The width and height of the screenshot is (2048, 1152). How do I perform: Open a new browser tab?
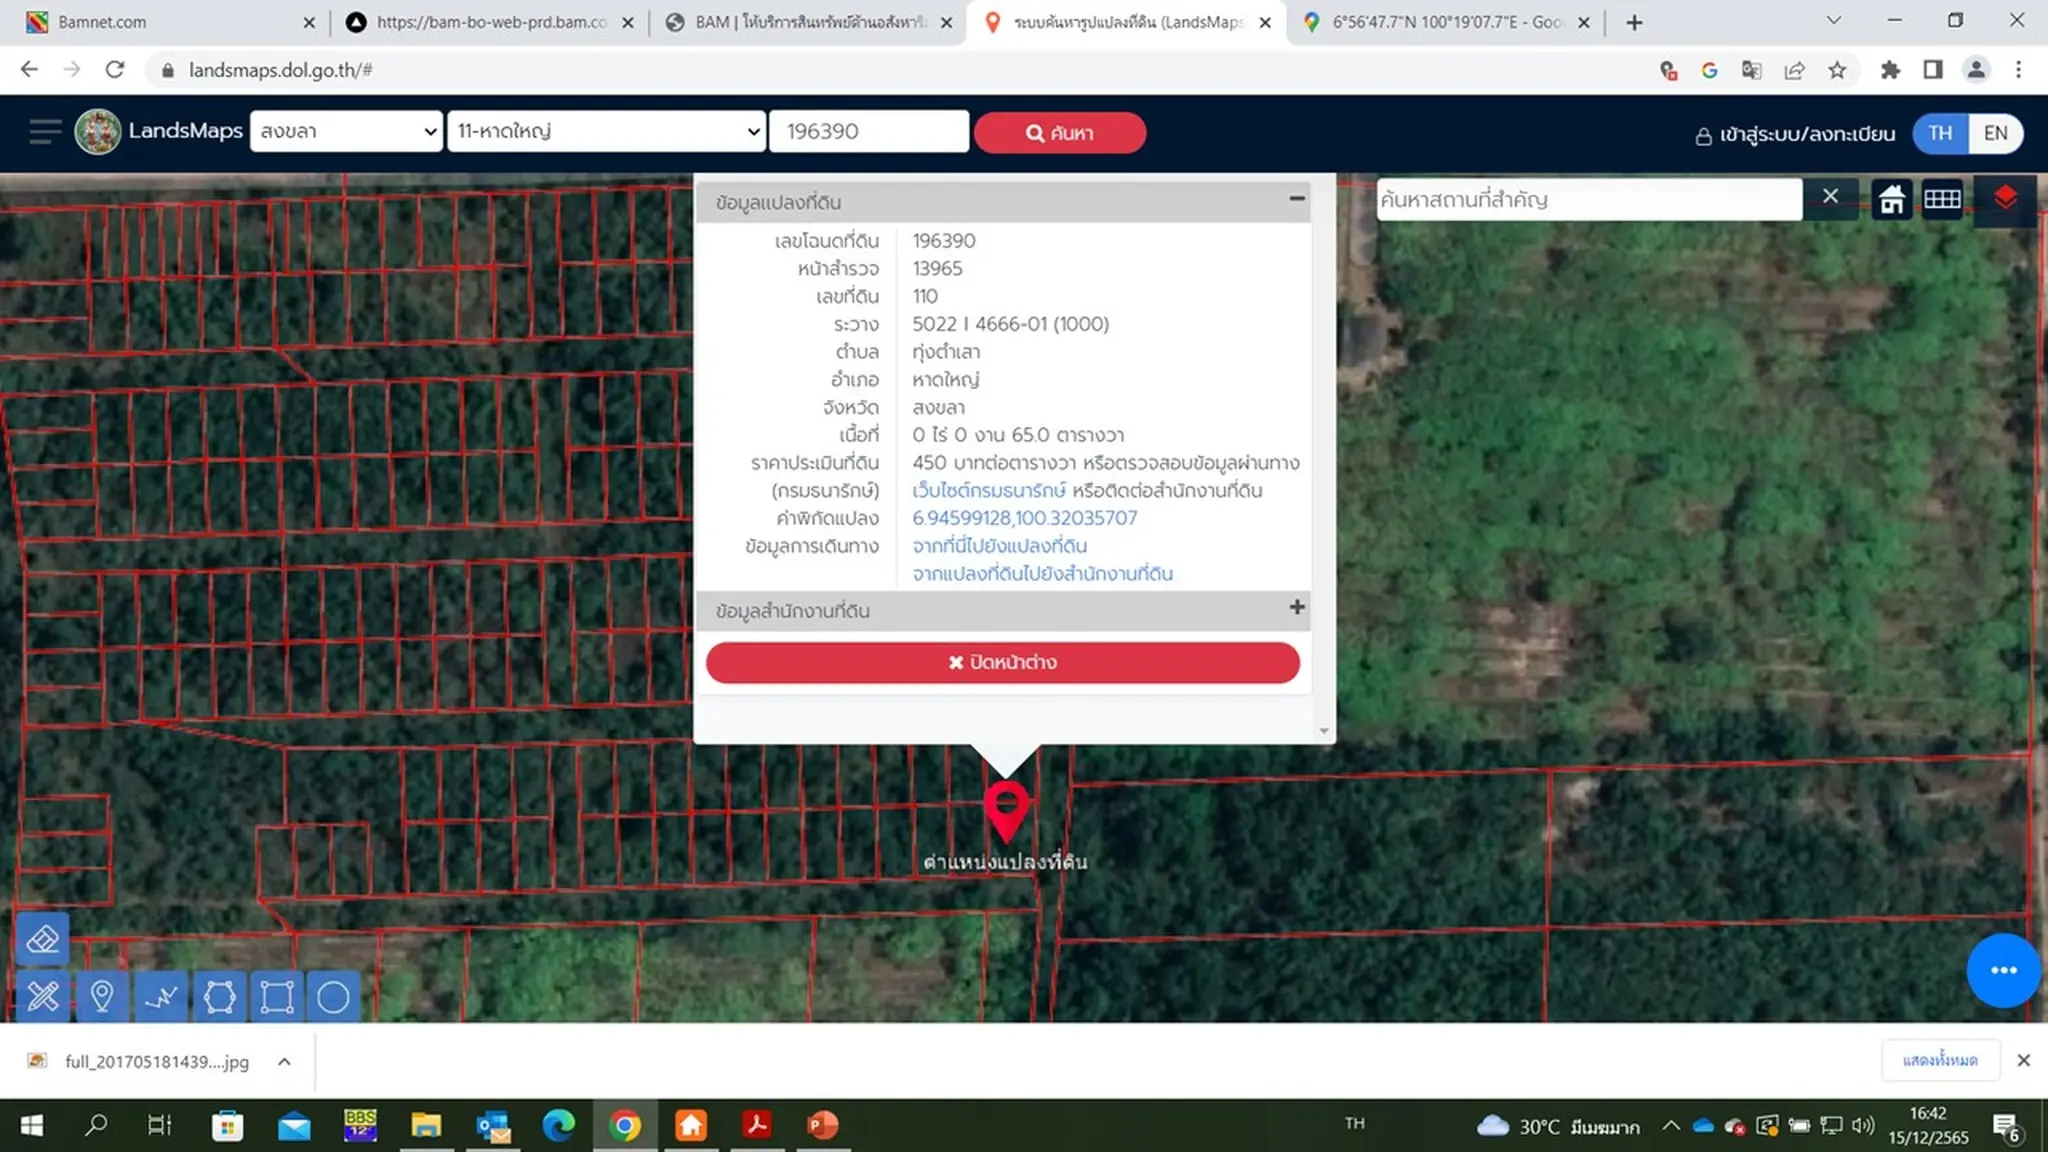(1634, 22)
